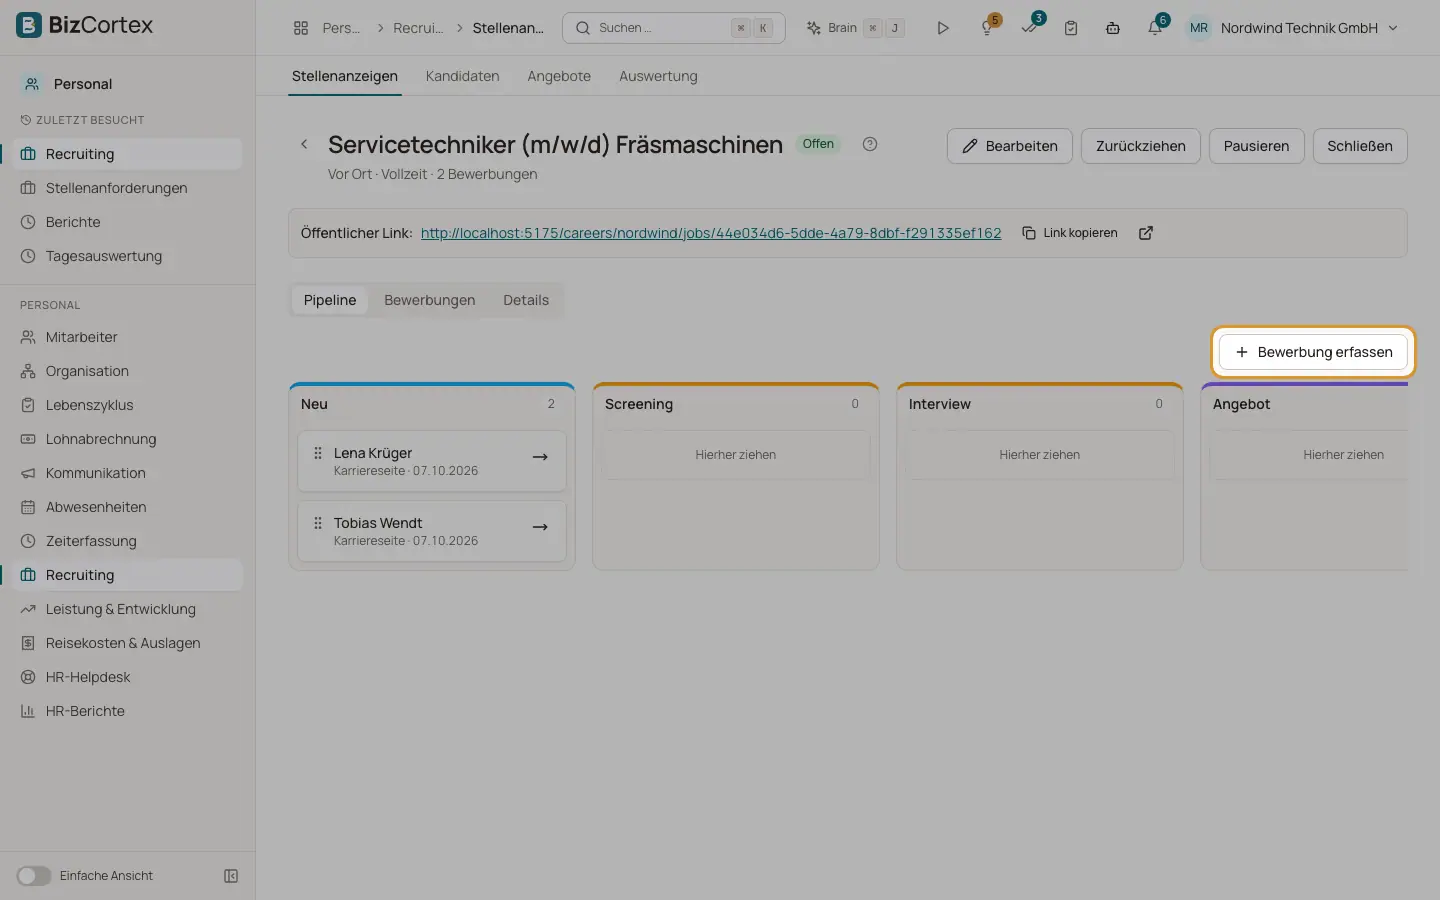Collapse the sidebar panel icon
Viewport: 1440px width, 900px height.
point(231,876)
